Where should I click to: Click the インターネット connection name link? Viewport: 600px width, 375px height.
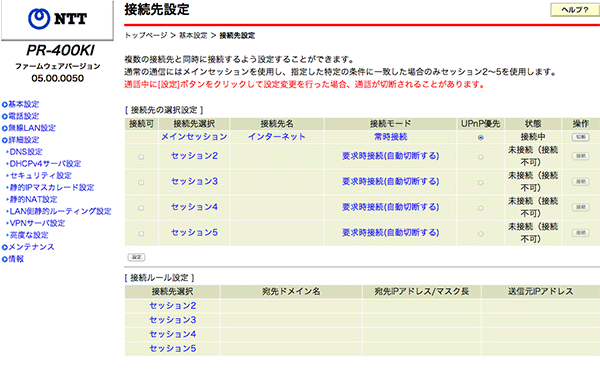pyautogui.click(x=277, y=137)
